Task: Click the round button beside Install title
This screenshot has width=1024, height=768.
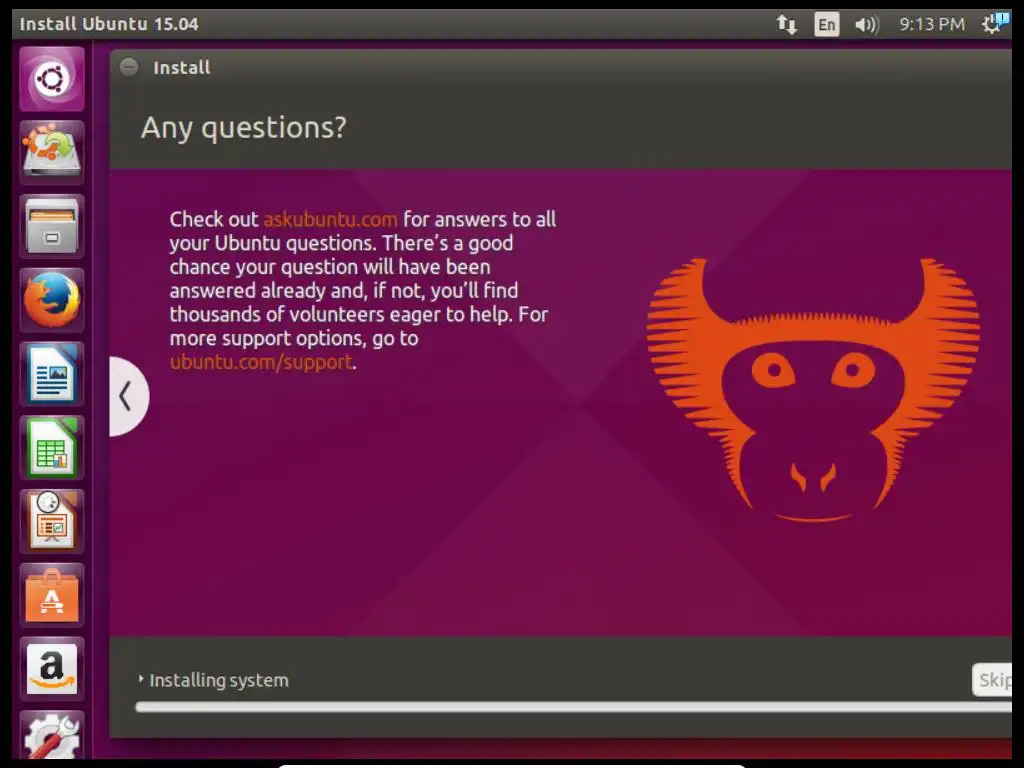Action: click(x=129, y=67)
